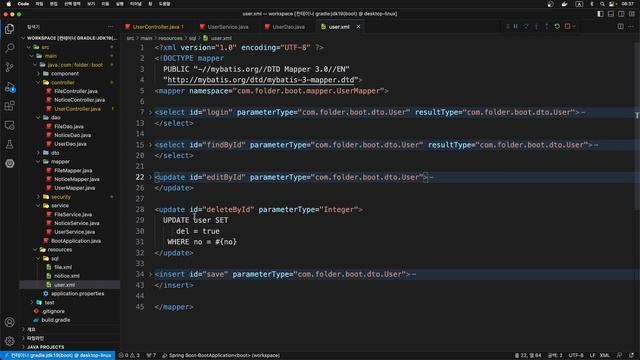Viewport: 640px width, 360px height.
Task: Open UserController.java in explorer tree
Action: 77,109
